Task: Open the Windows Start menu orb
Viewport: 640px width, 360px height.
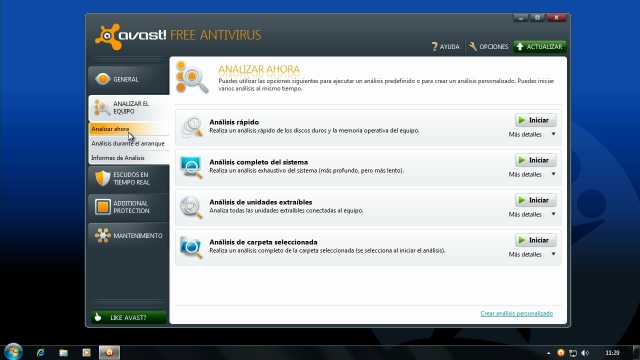Action: 13,352
